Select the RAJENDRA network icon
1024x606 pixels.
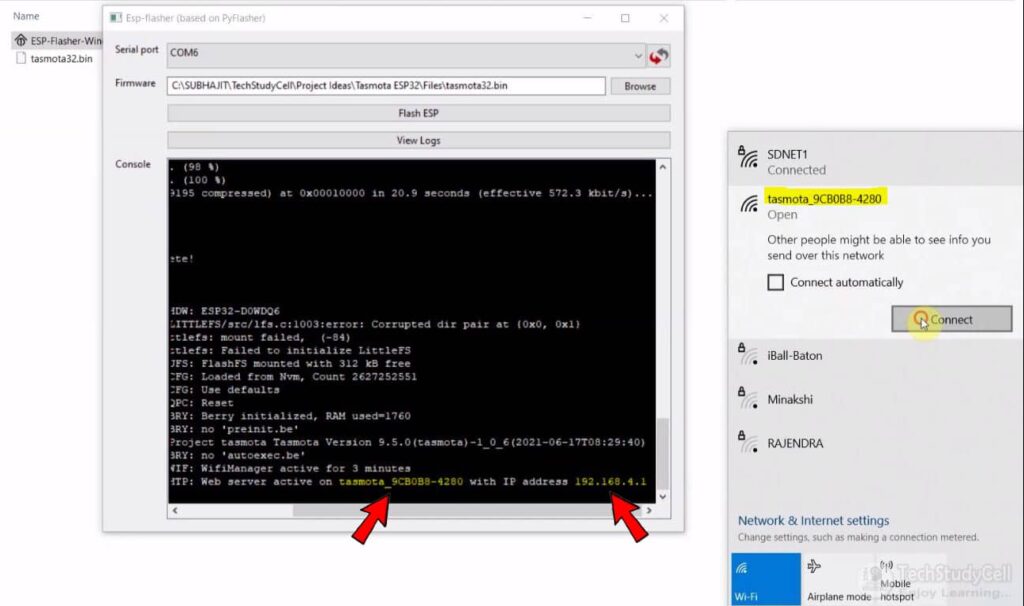(x=748, y=444)
